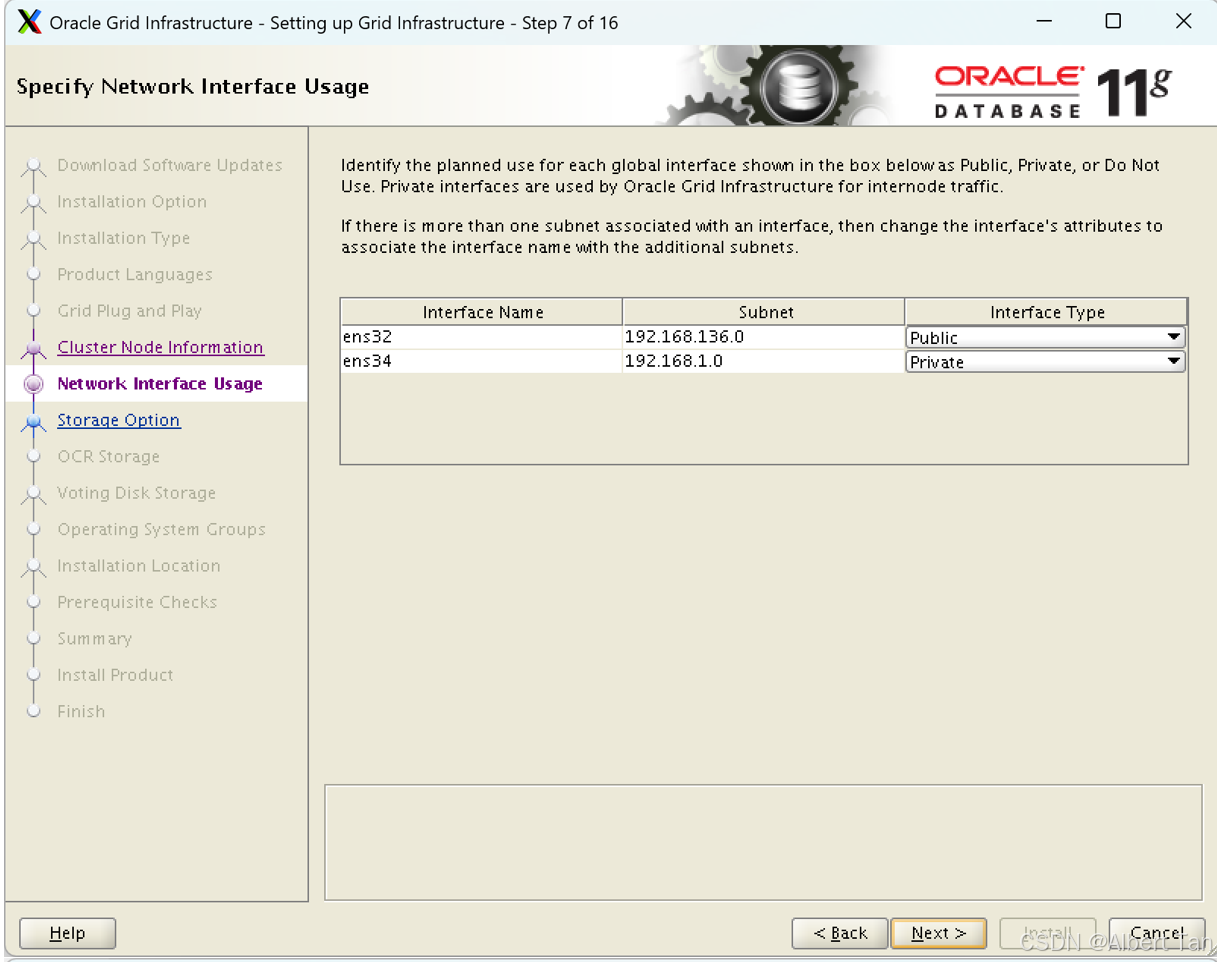This screenshot has height=962, width=1217.
Task: Click the OCR Storage step
Action: (108, 456)
